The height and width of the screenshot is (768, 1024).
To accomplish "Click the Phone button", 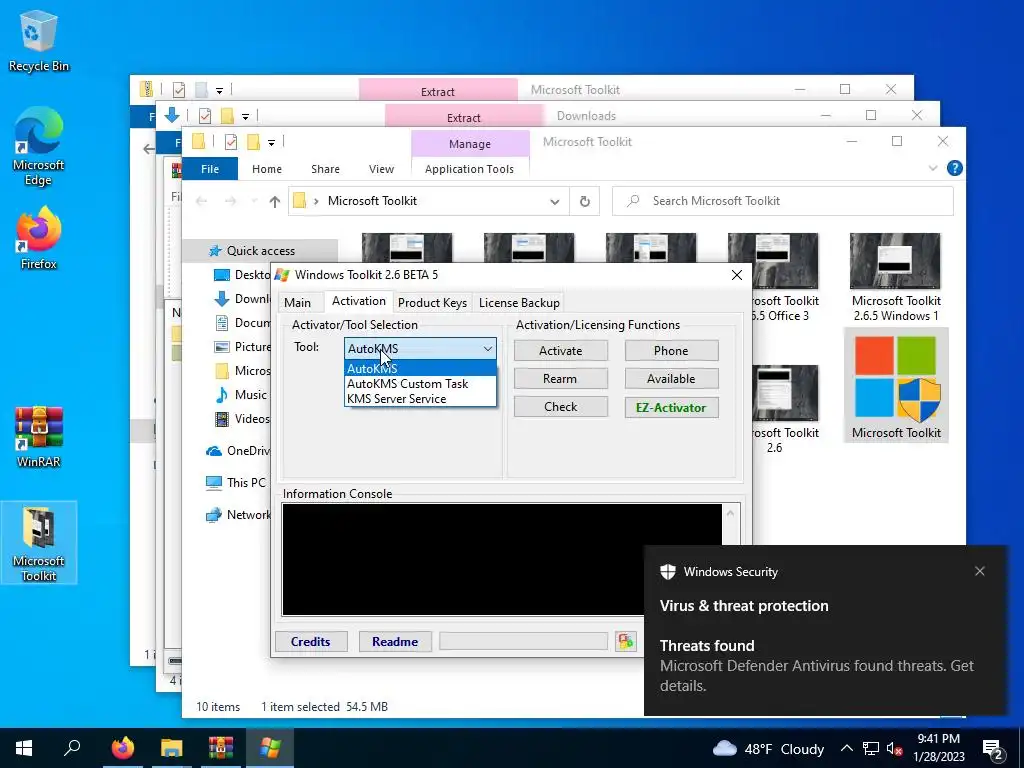I will click(x=671, y=351).
